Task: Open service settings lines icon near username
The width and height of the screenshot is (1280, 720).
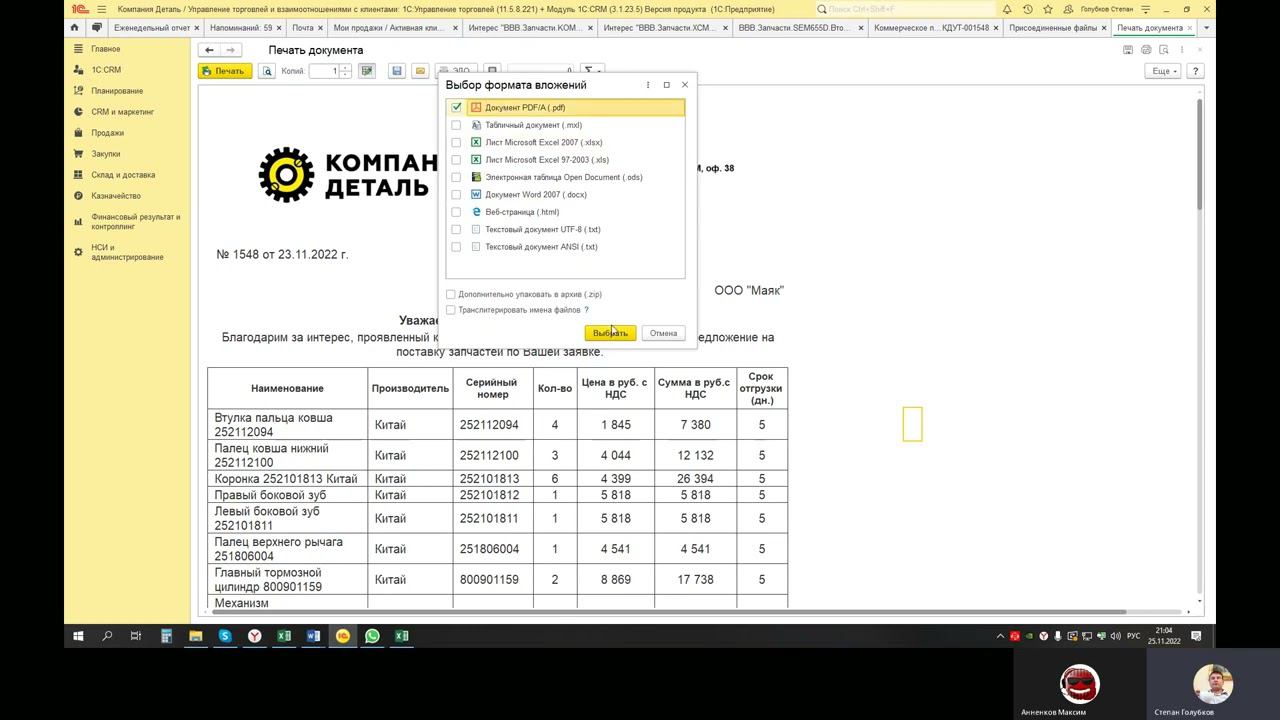Action: click(x=1147, y=9)
